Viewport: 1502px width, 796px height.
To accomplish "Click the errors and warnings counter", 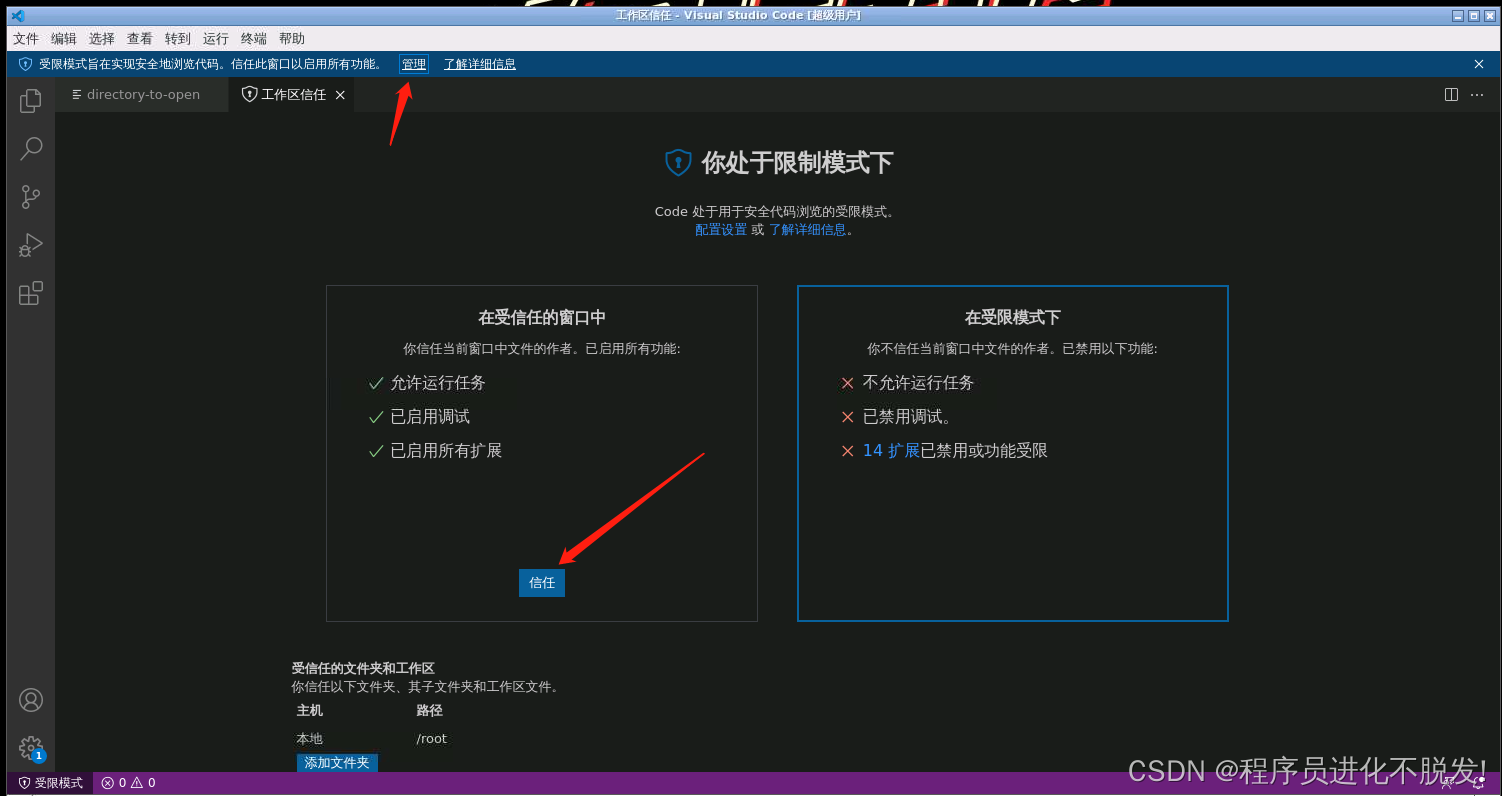I will click(128, 782).
